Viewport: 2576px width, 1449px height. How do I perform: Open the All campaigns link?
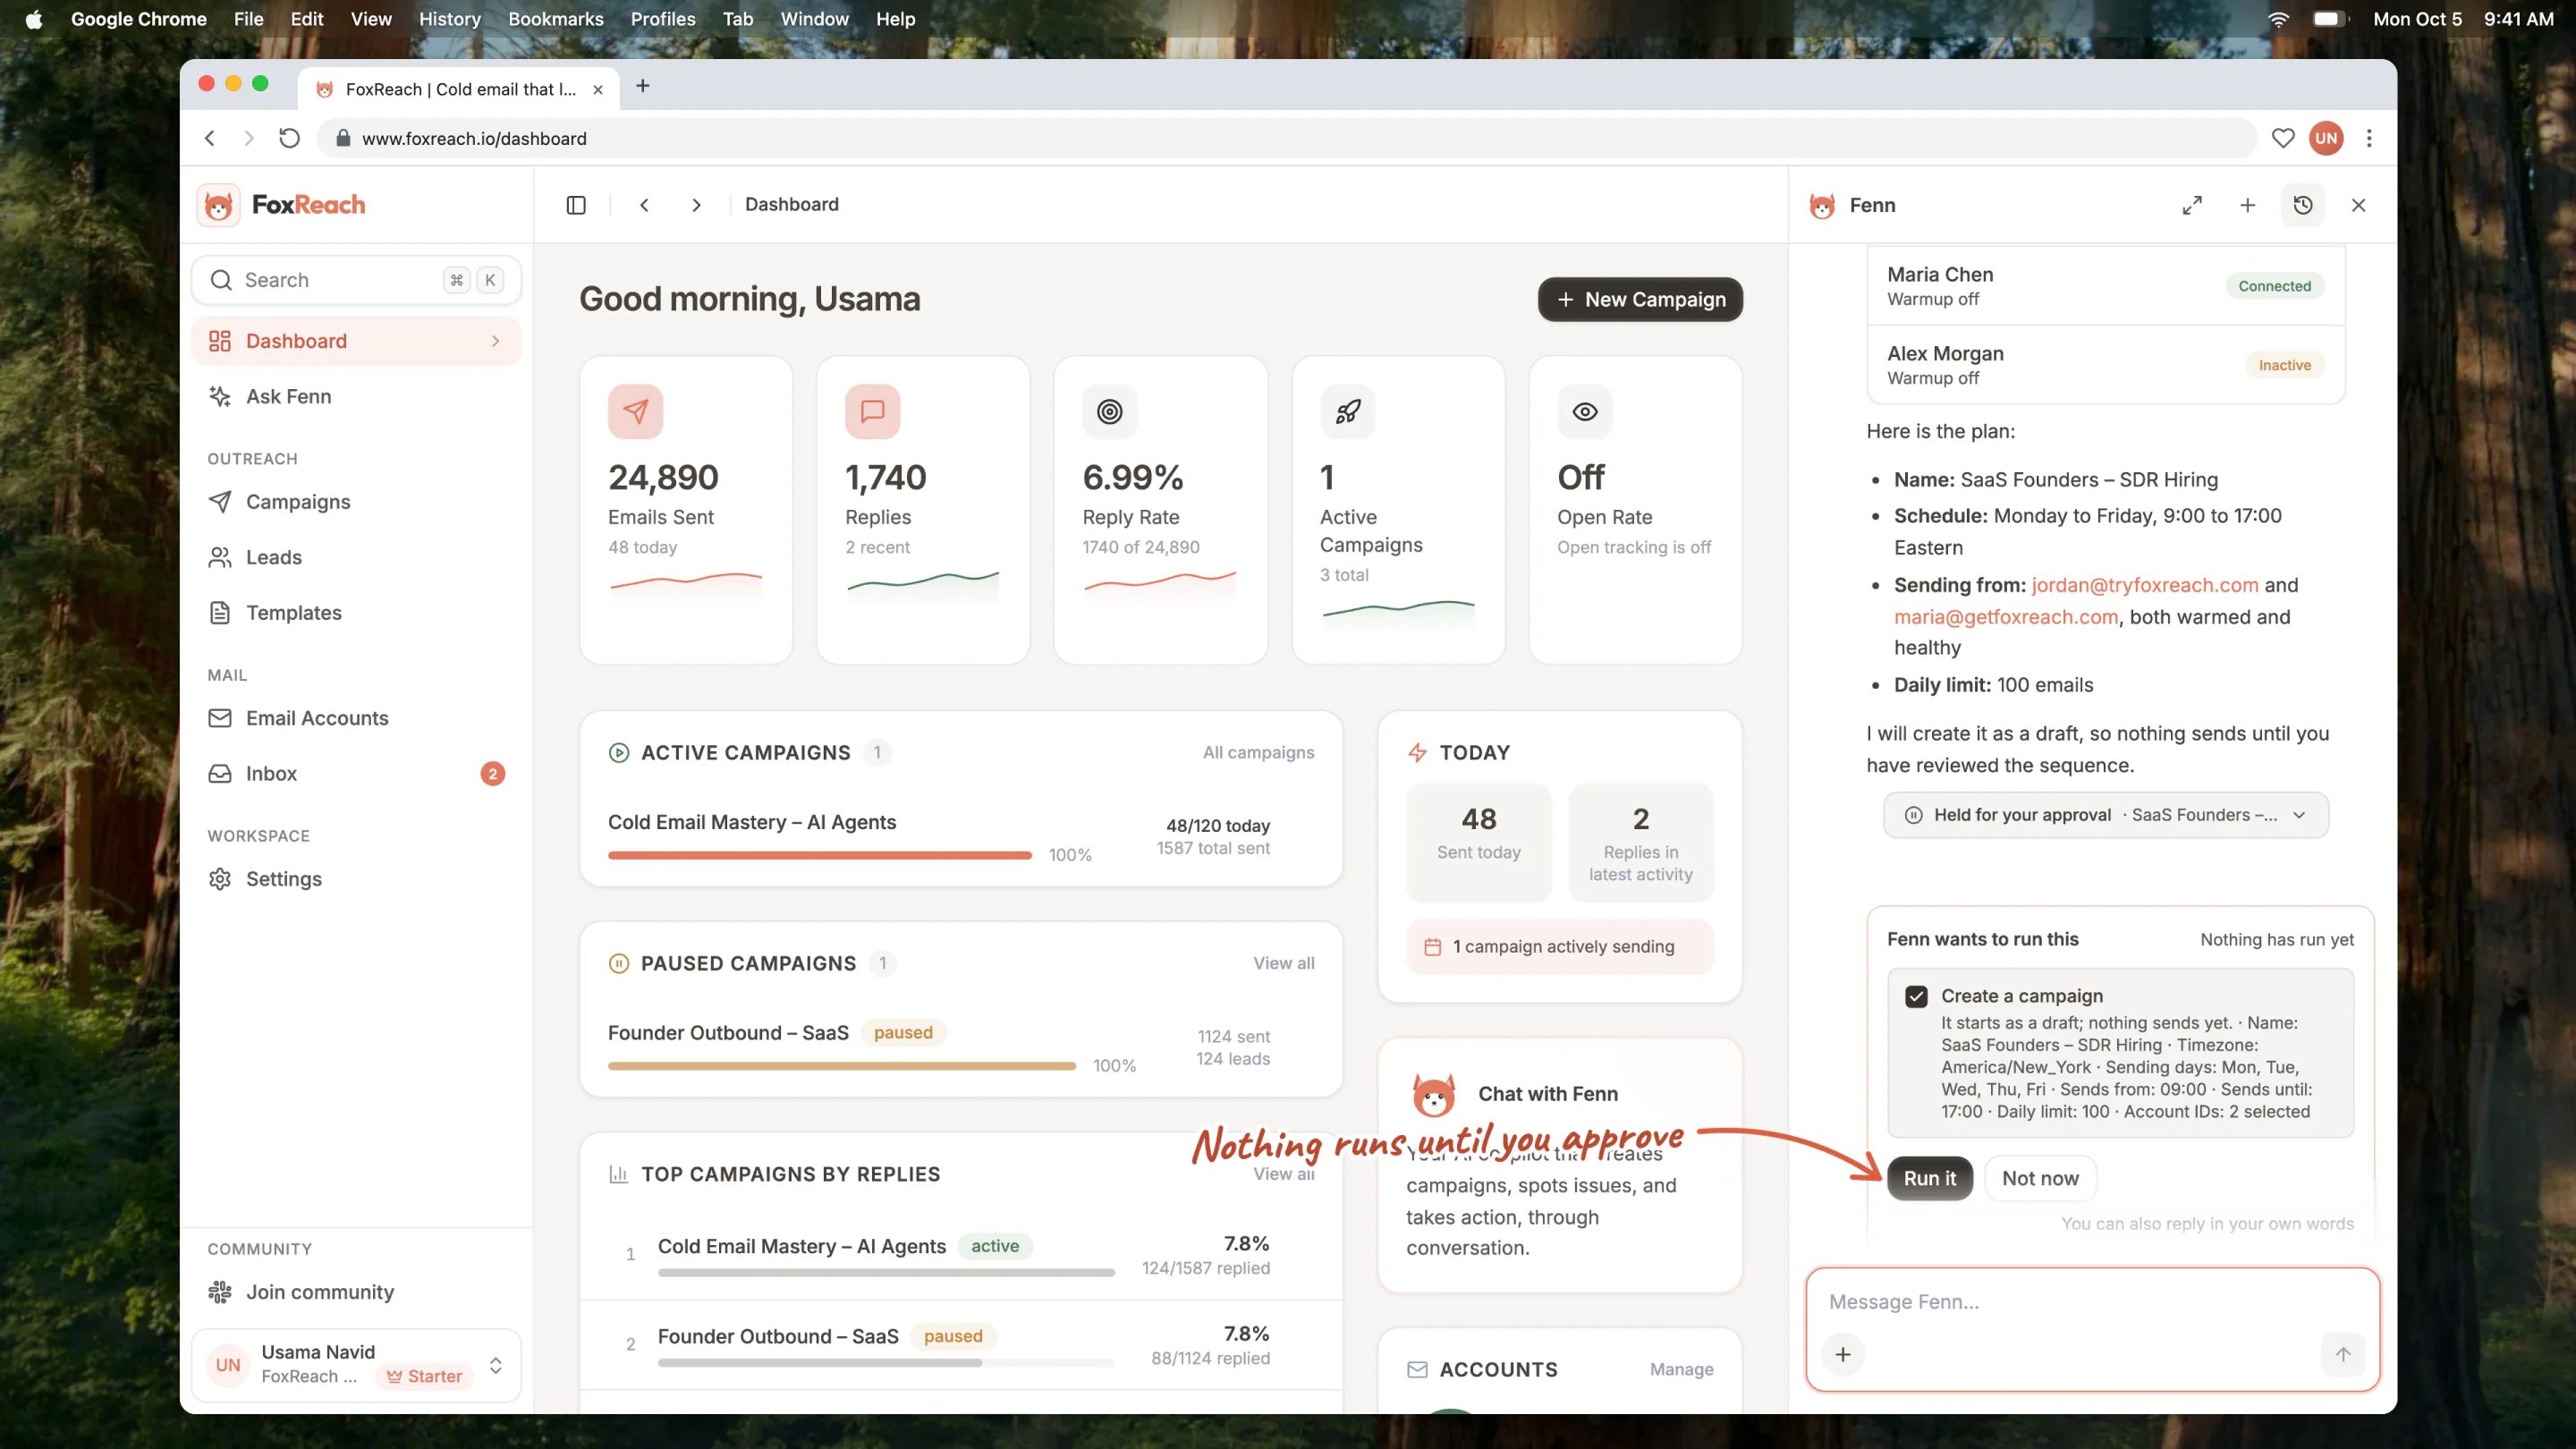pos(1258,753)
